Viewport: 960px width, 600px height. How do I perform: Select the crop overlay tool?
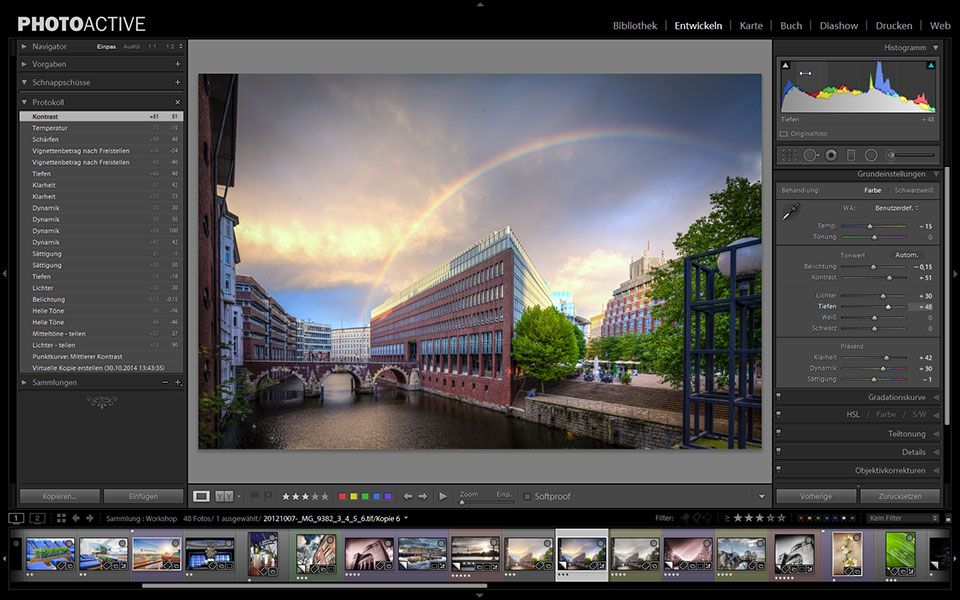click(789, 155)
